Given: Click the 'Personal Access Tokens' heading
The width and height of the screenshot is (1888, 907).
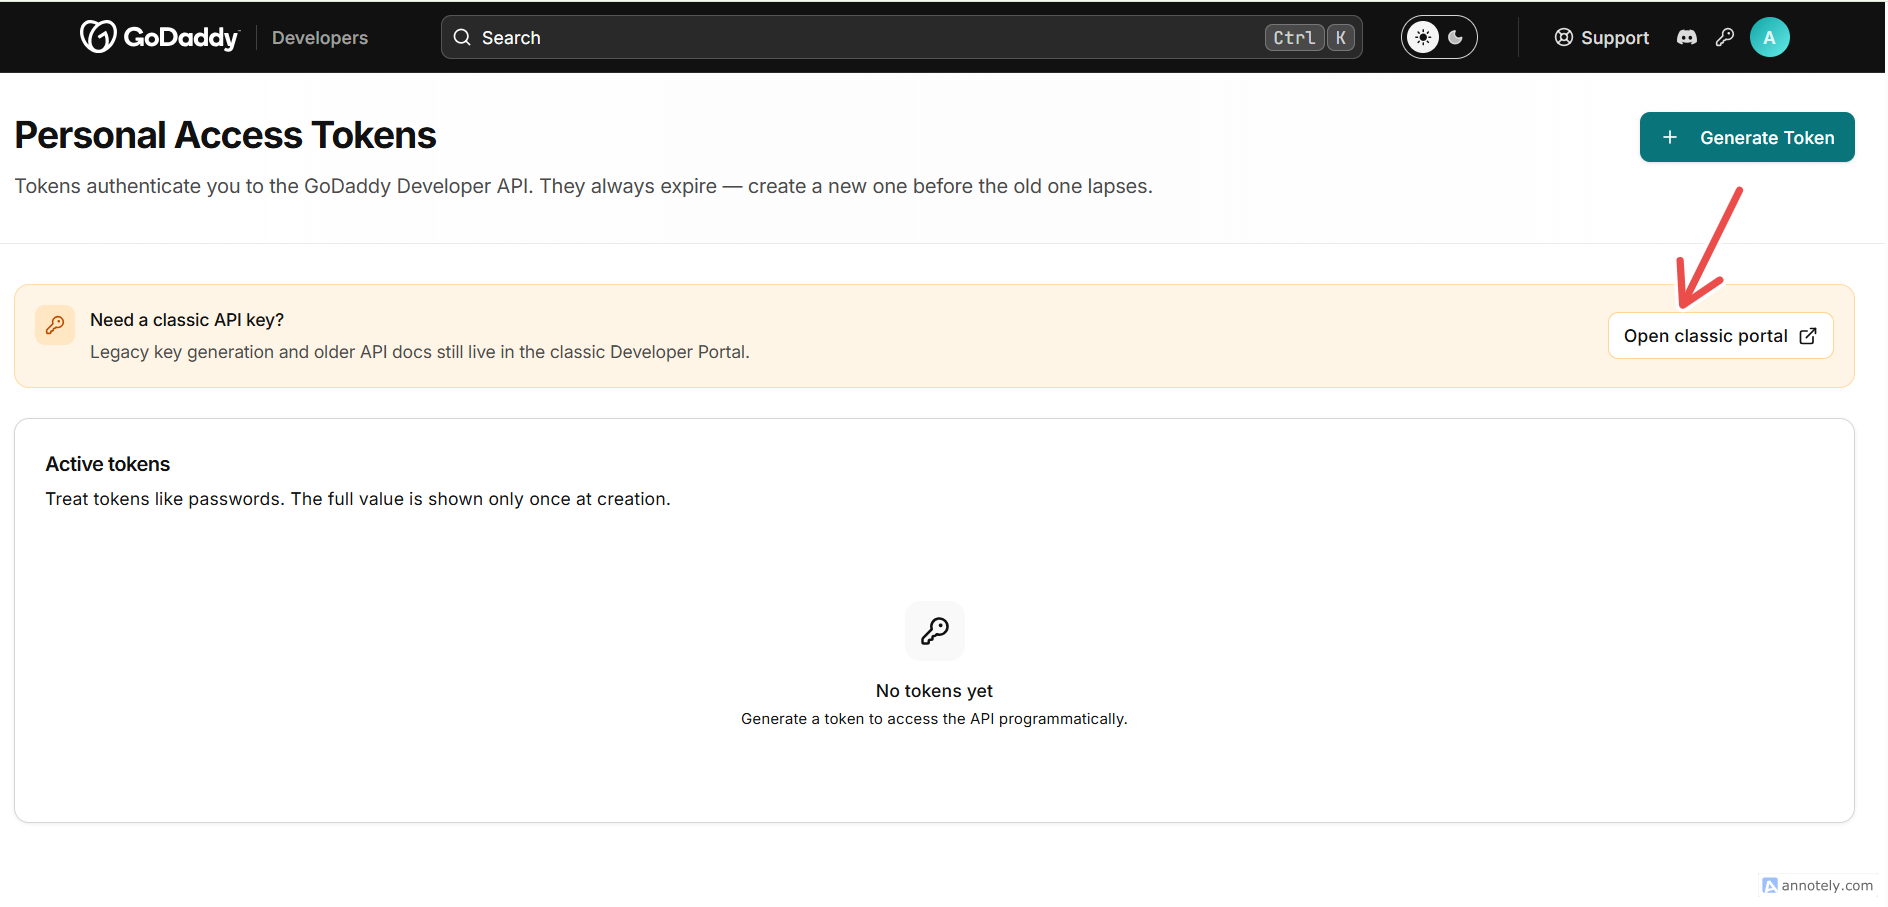Looking at the screenshot, I should (226, 135).
